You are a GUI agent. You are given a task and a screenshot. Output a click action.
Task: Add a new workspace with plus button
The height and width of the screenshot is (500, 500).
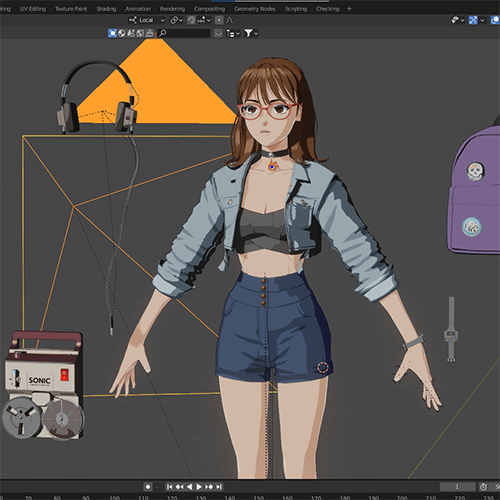pos(349,9)
